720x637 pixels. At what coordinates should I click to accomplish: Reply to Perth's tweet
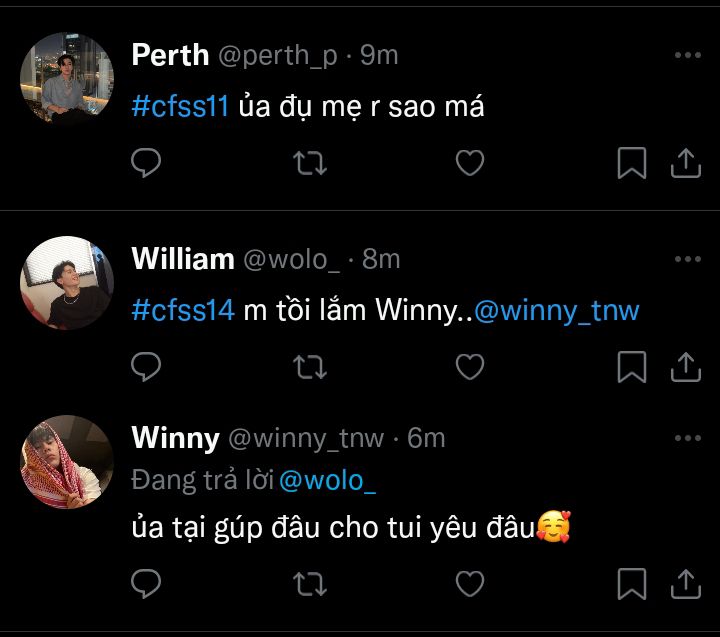tap(146, 163)
